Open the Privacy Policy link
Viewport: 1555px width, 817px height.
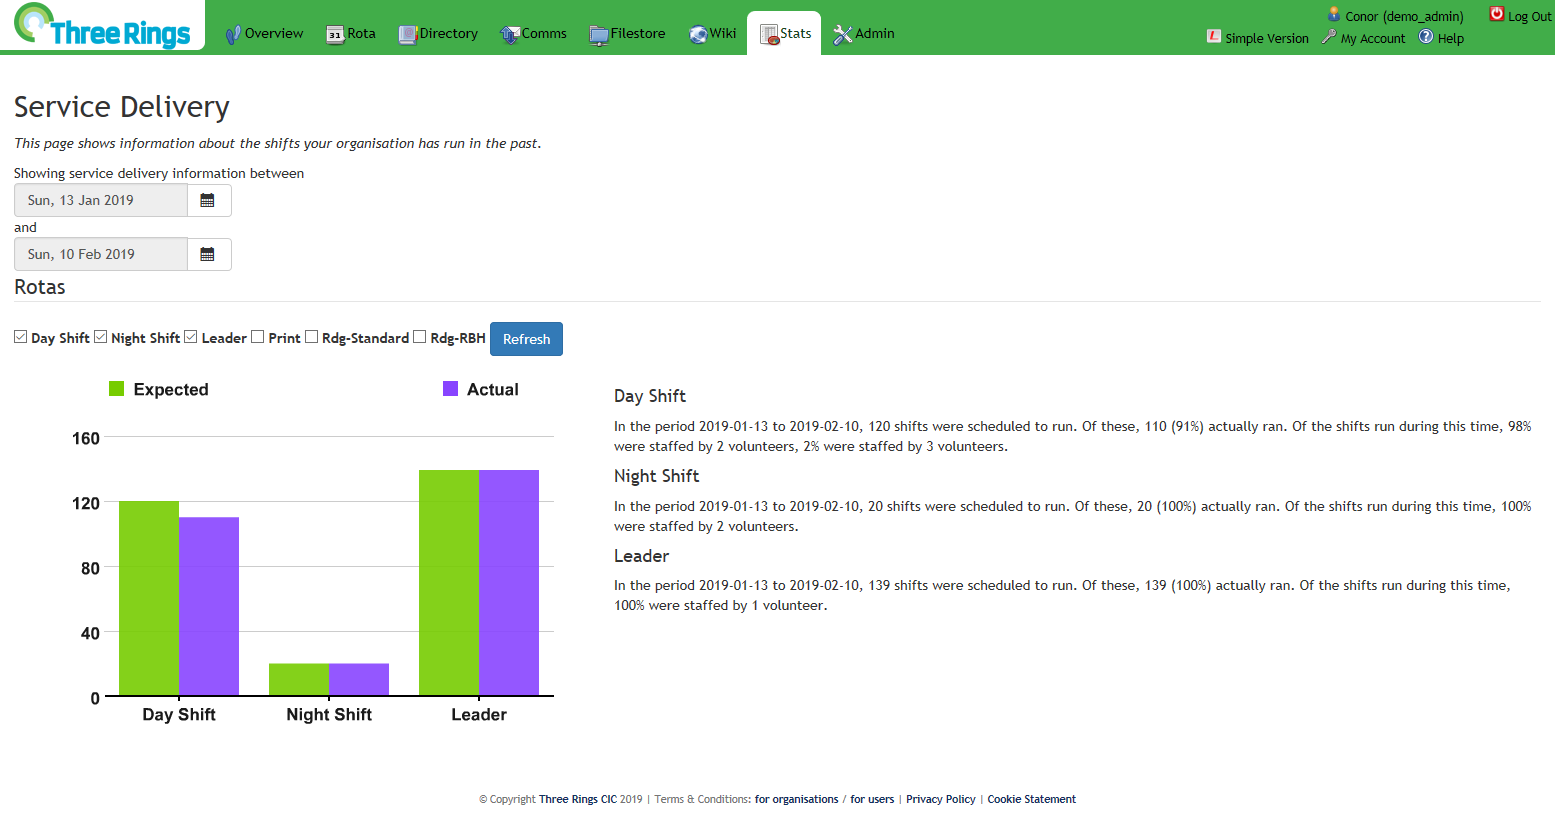tap(941, 799)
